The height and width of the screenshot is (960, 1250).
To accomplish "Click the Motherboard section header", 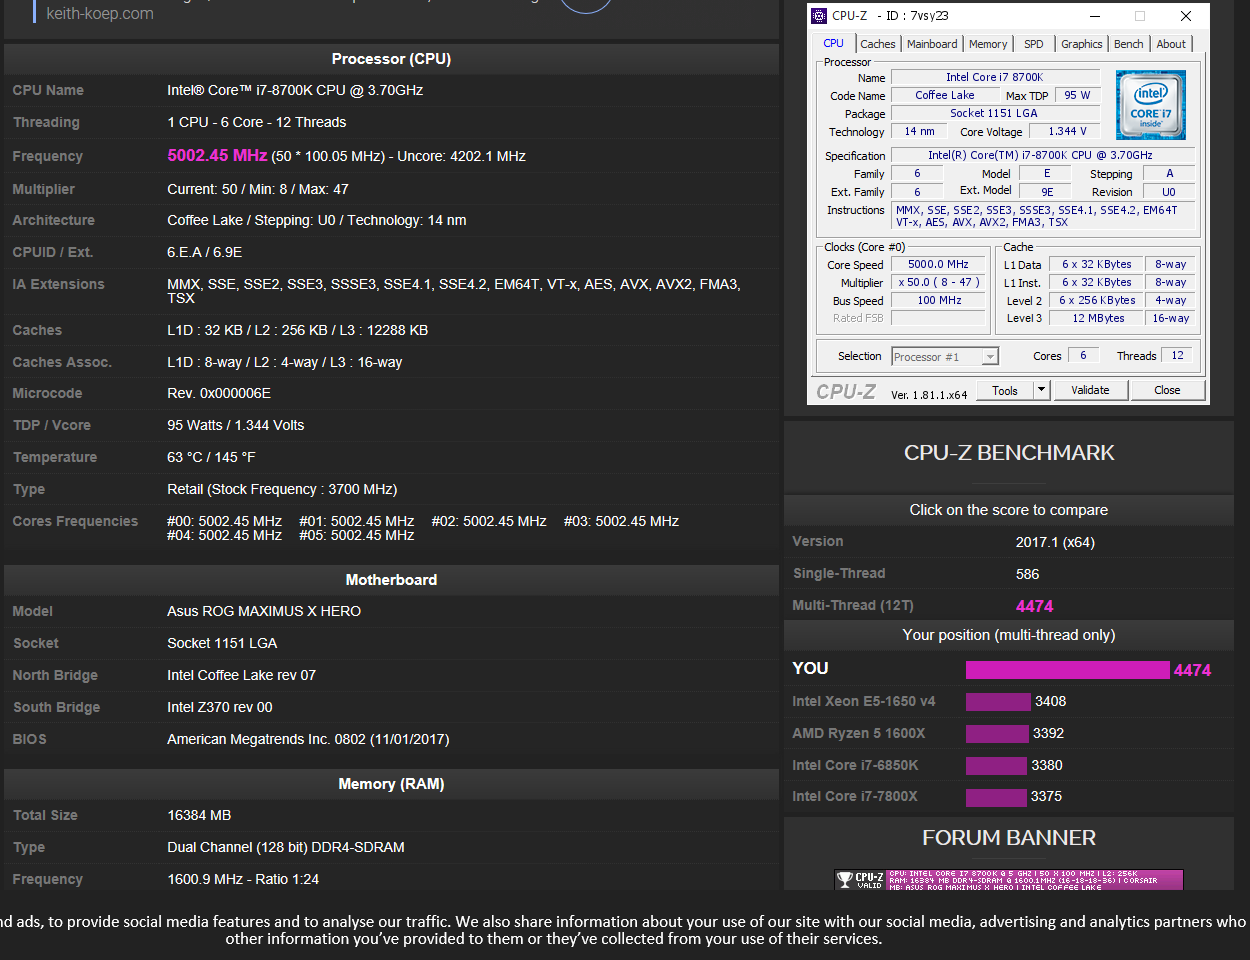I will tap(391, 580).
